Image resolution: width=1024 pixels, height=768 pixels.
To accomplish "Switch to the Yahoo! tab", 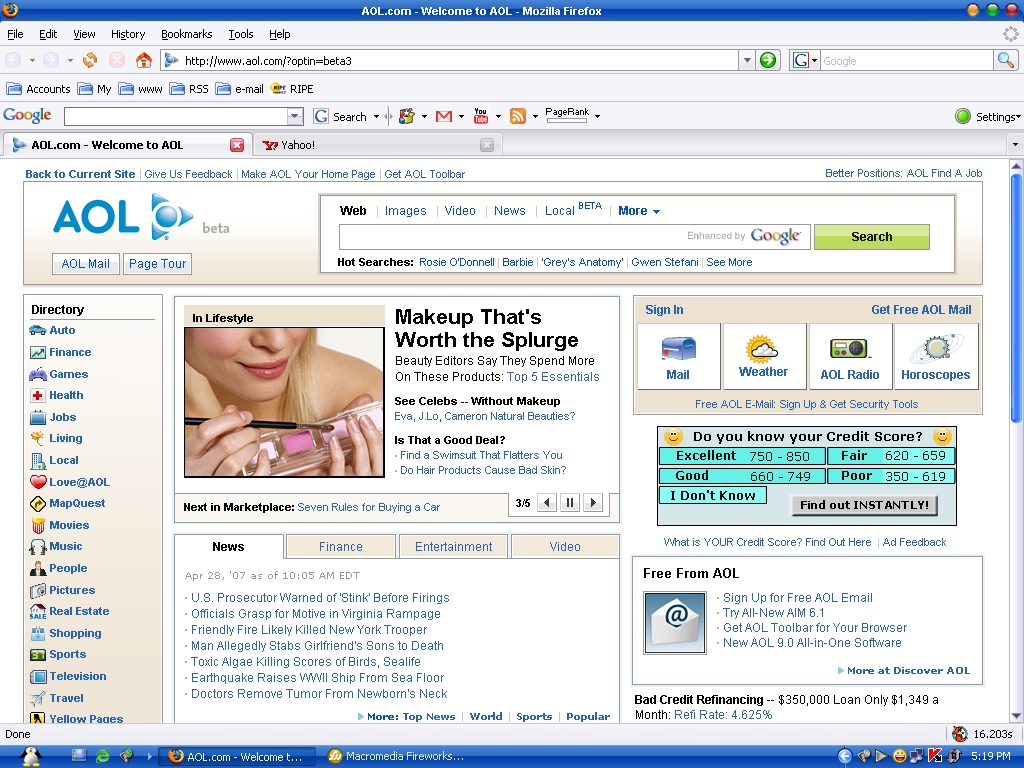I will click(x=377, y=145).
